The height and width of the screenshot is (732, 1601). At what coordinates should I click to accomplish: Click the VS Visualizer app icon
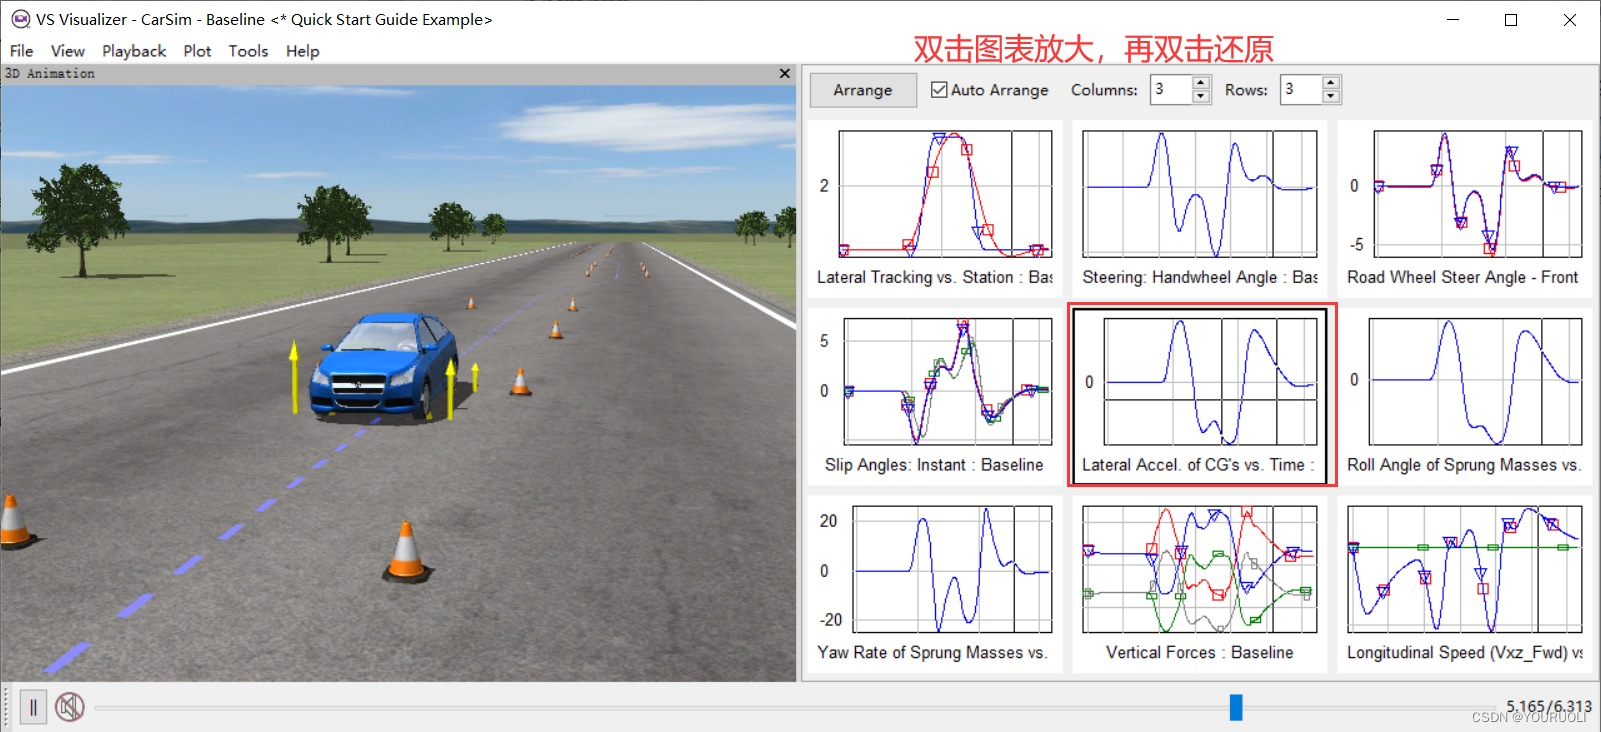tap(20, 19)
